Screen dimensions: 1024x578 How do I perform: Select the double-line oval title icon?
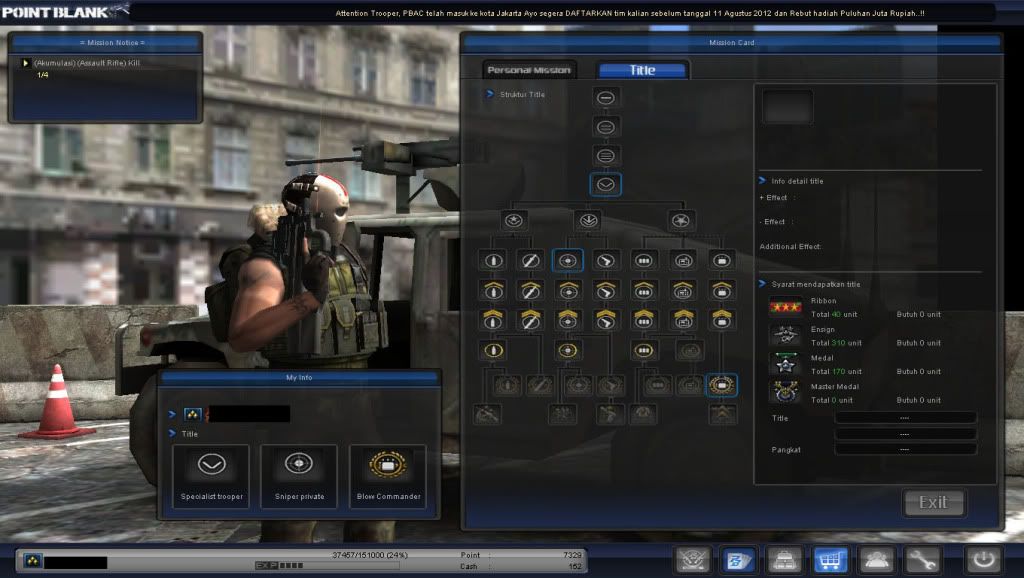605,127
